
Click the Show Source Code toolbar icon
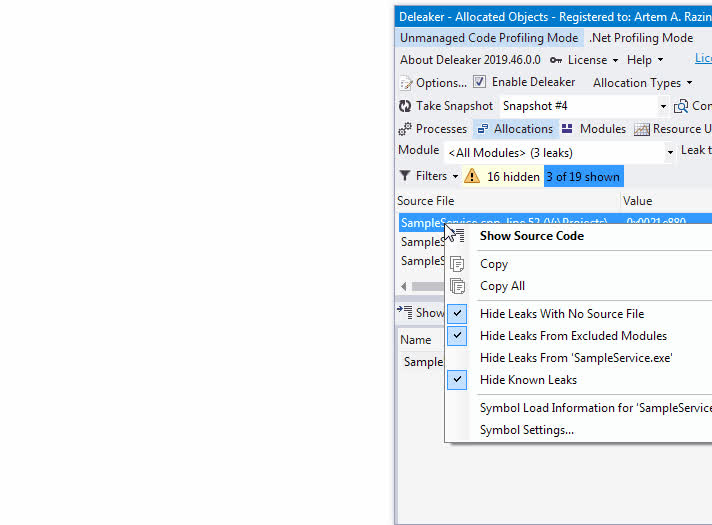coord(405,312)
